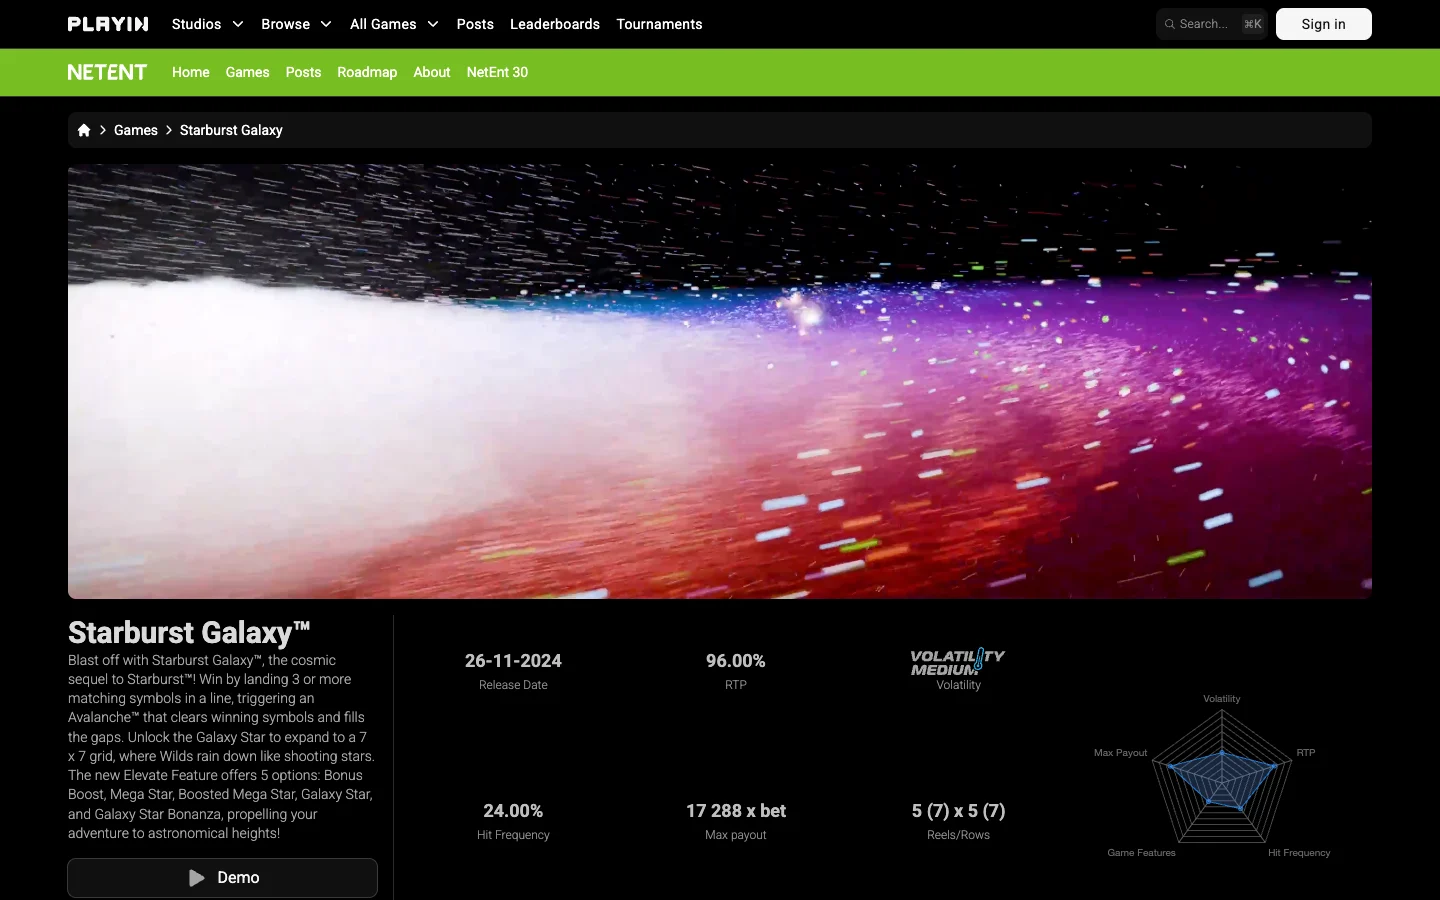1440x900 pixels.
Task: Click the PLAYIN logo
Action: [x=108, y=24]
